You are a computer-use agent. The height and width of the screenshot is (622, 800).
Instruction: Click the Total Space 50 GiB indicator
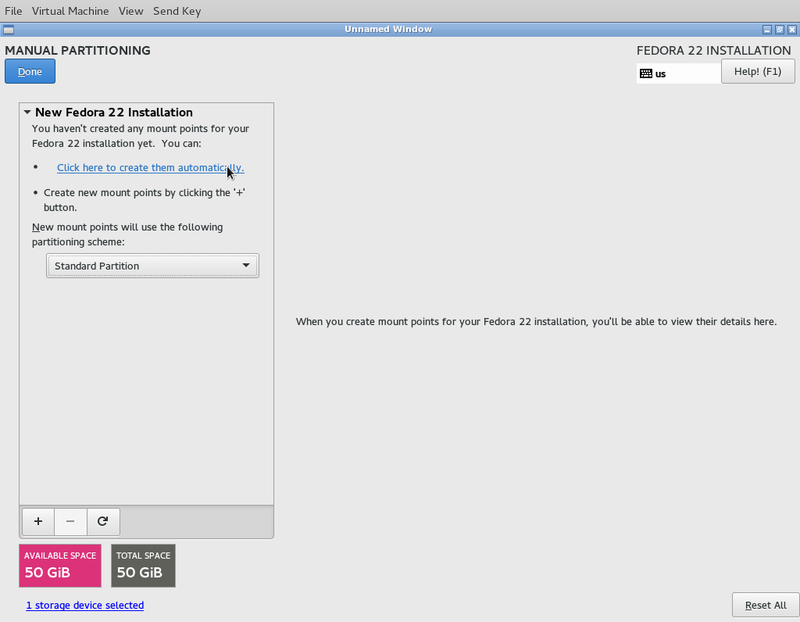click(x=142, y=565)
